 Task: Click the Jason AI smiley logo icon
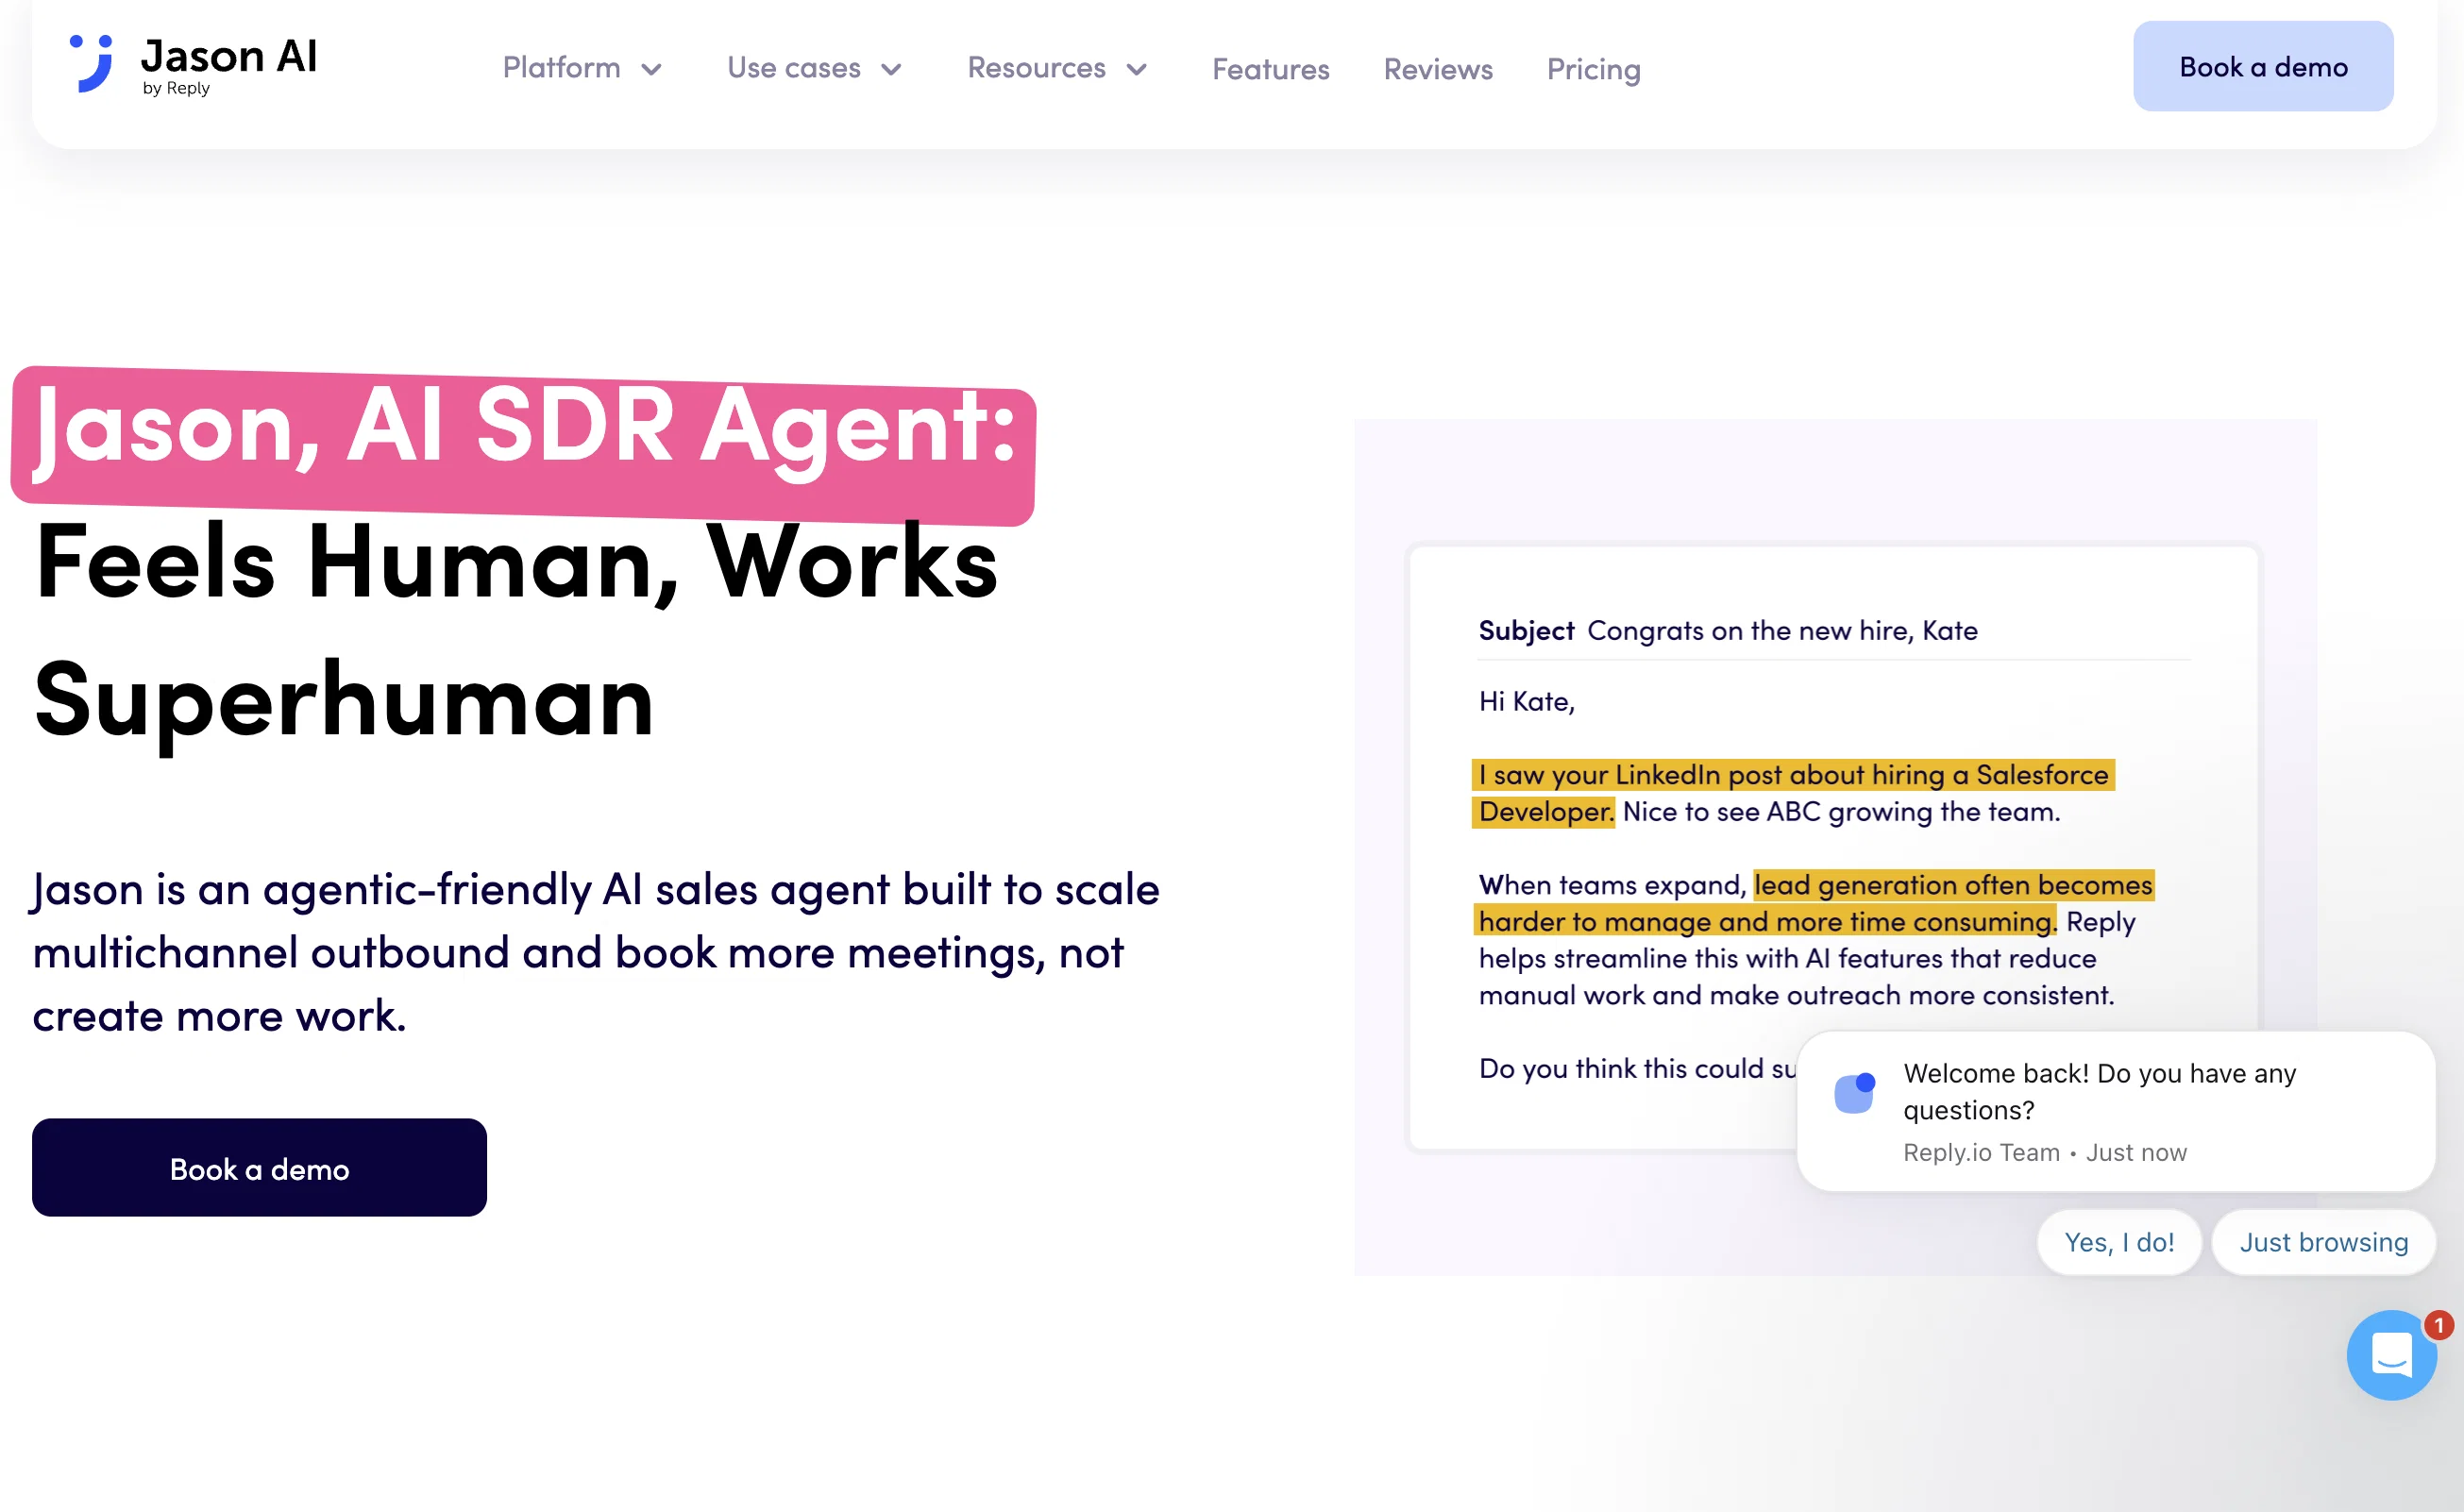[x=91, y=64]
